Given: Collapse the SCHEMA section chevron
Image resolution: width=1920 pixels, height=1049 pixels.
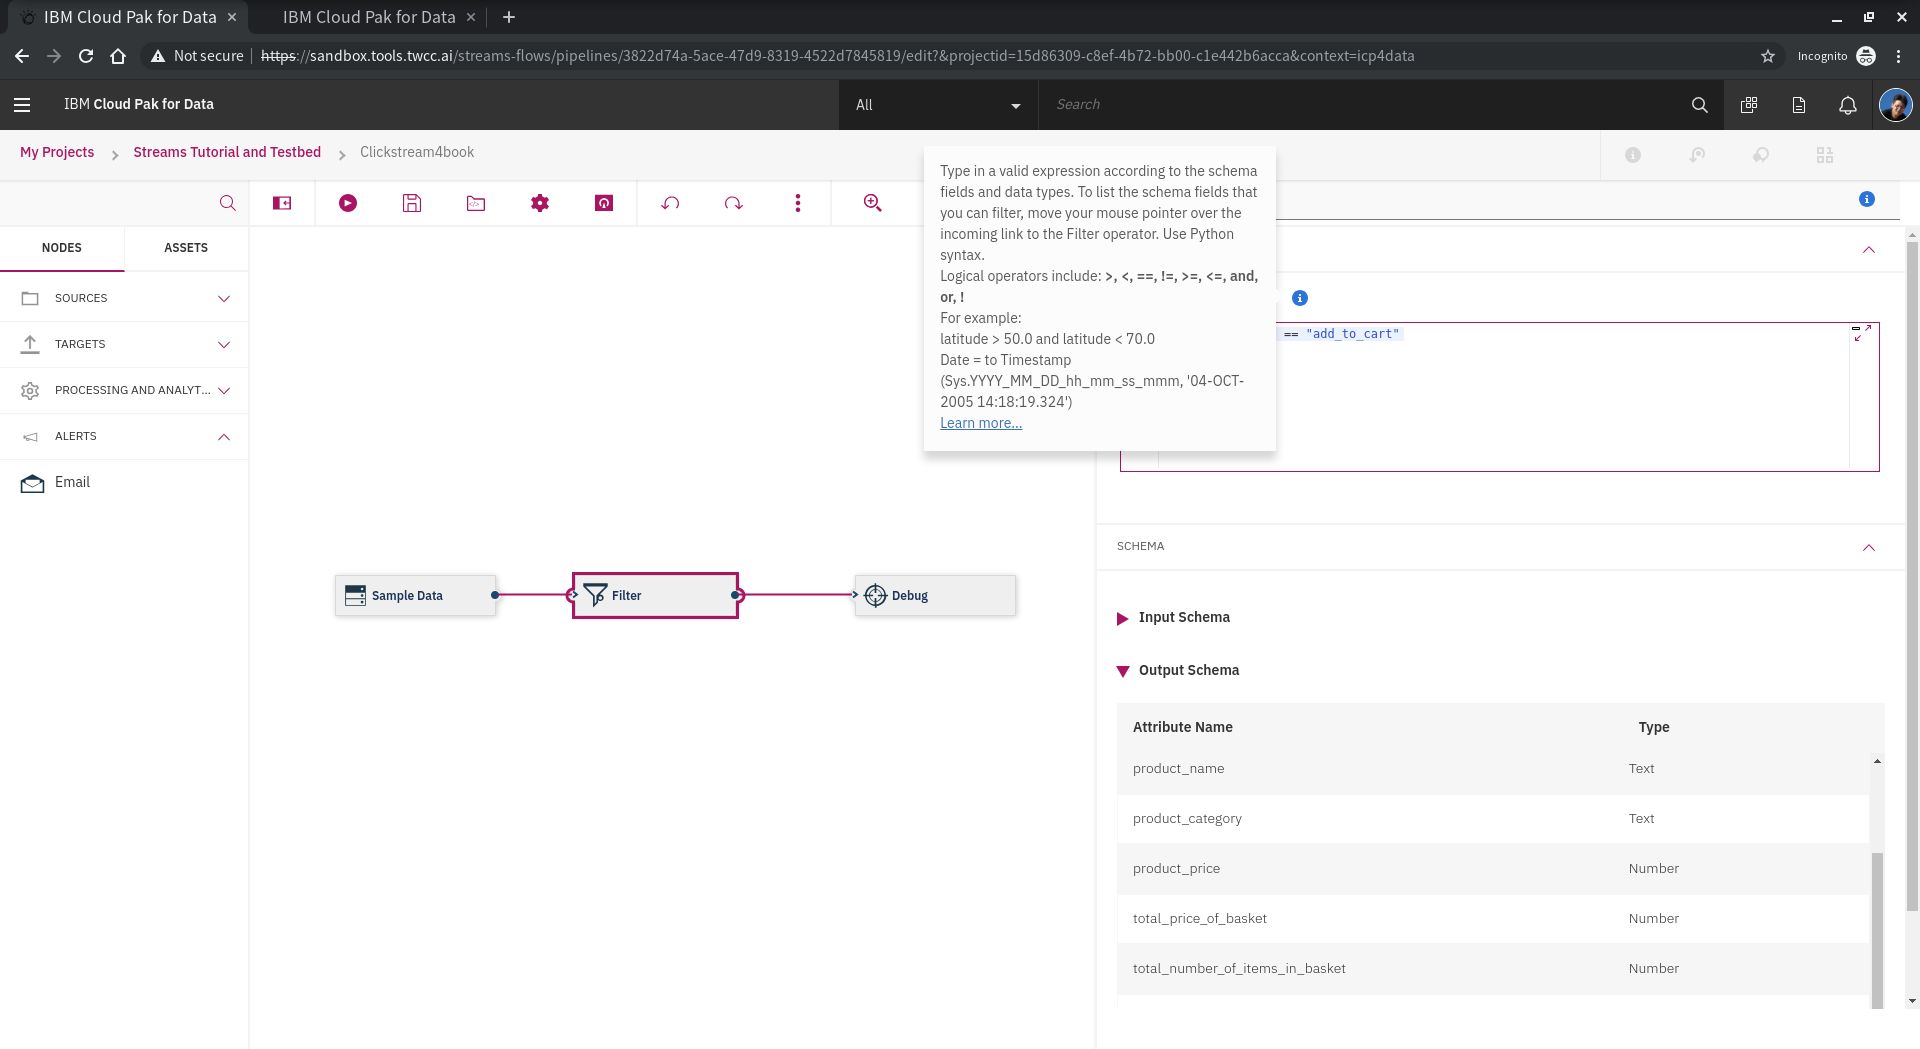Looking at the screenshot, I should click(x=1869, y=547).
